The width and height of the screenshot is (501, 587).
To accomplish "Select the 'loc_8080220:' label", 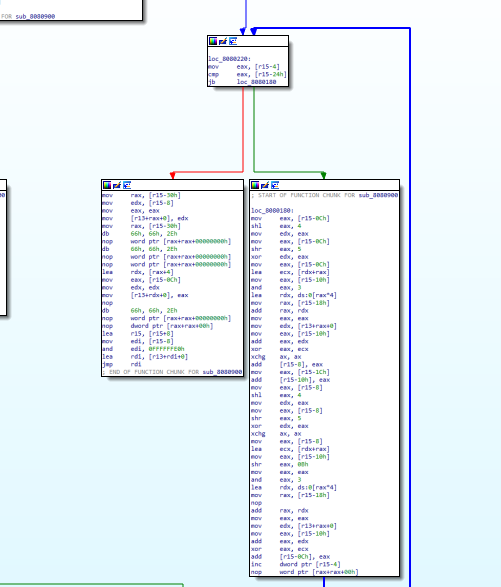I will 230,59.
